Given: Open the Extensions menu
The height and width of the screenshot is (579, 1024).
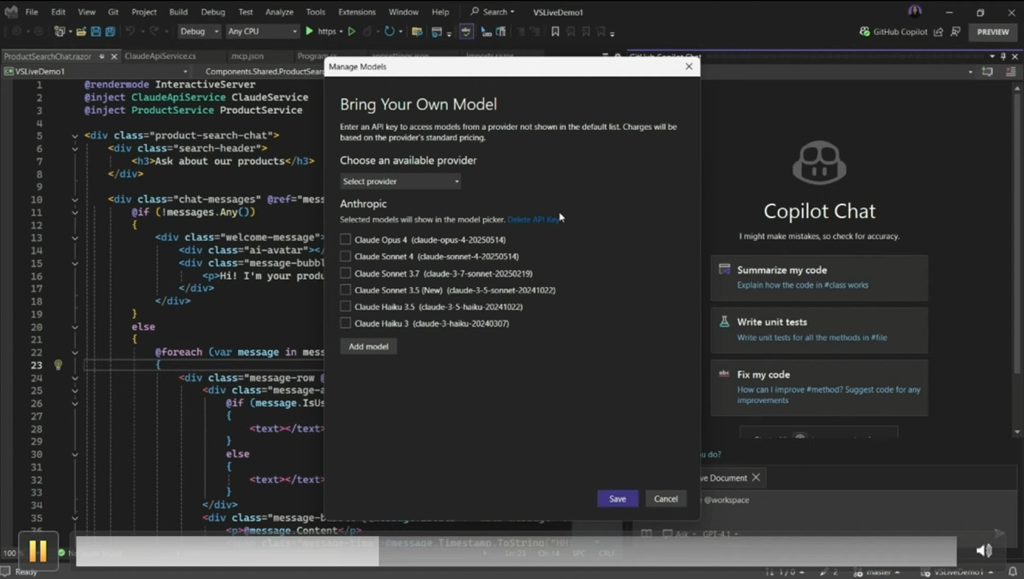Looking at the screenshot, I should tap(357, 12).
